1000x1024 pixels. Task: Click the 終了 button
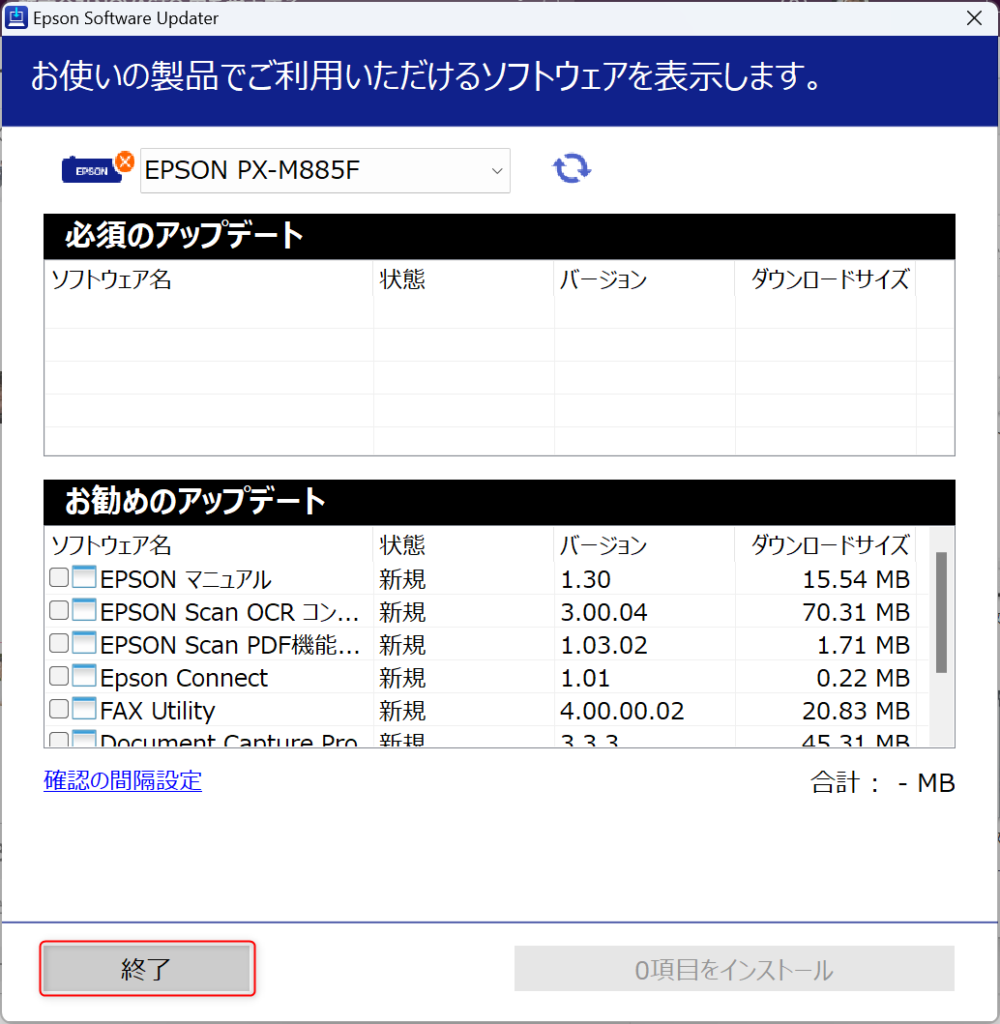click(147, 968)
